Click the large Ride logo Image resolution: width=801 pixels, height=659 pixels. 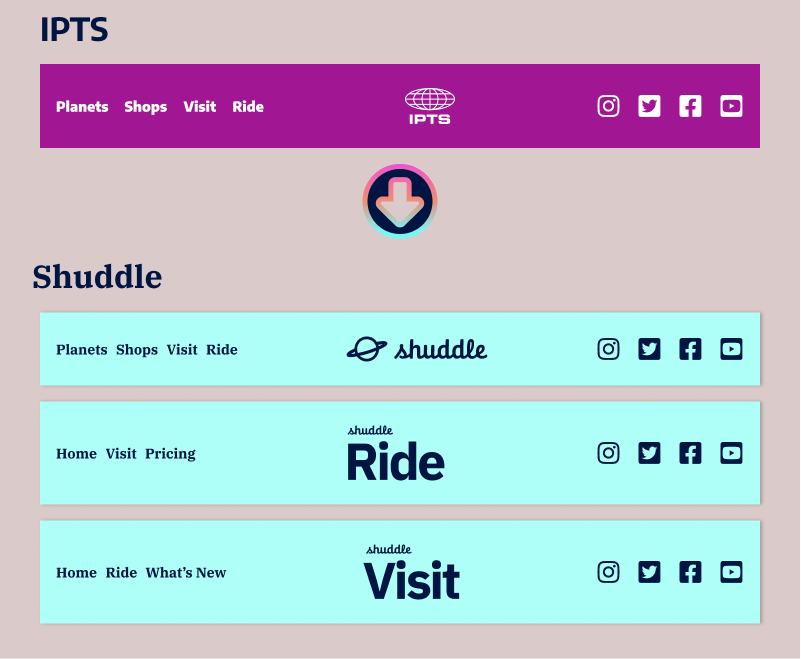[395, 455]
